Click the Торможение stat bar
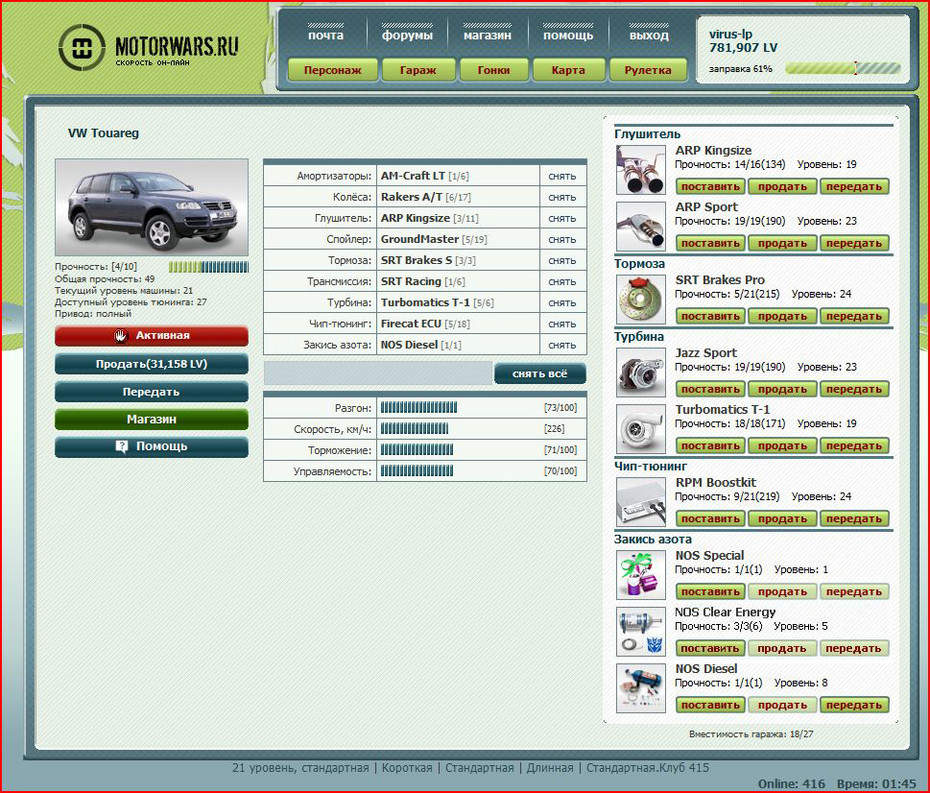The width and height of the screenshot is (930, 793). coord(417,450)
